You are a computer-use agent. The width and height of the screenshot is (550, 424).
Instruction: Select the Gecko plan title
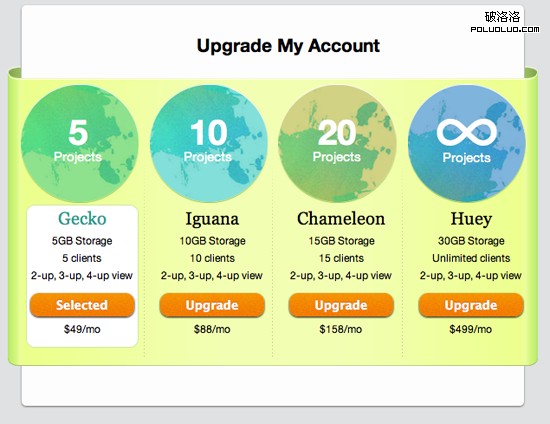[82, 218]
